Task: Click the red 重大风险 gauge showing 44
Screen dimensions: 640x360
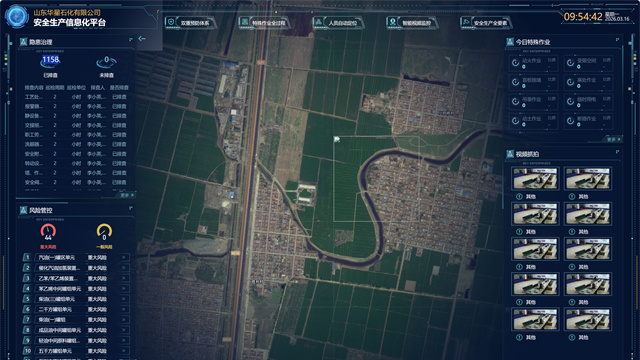Action: 48,232
